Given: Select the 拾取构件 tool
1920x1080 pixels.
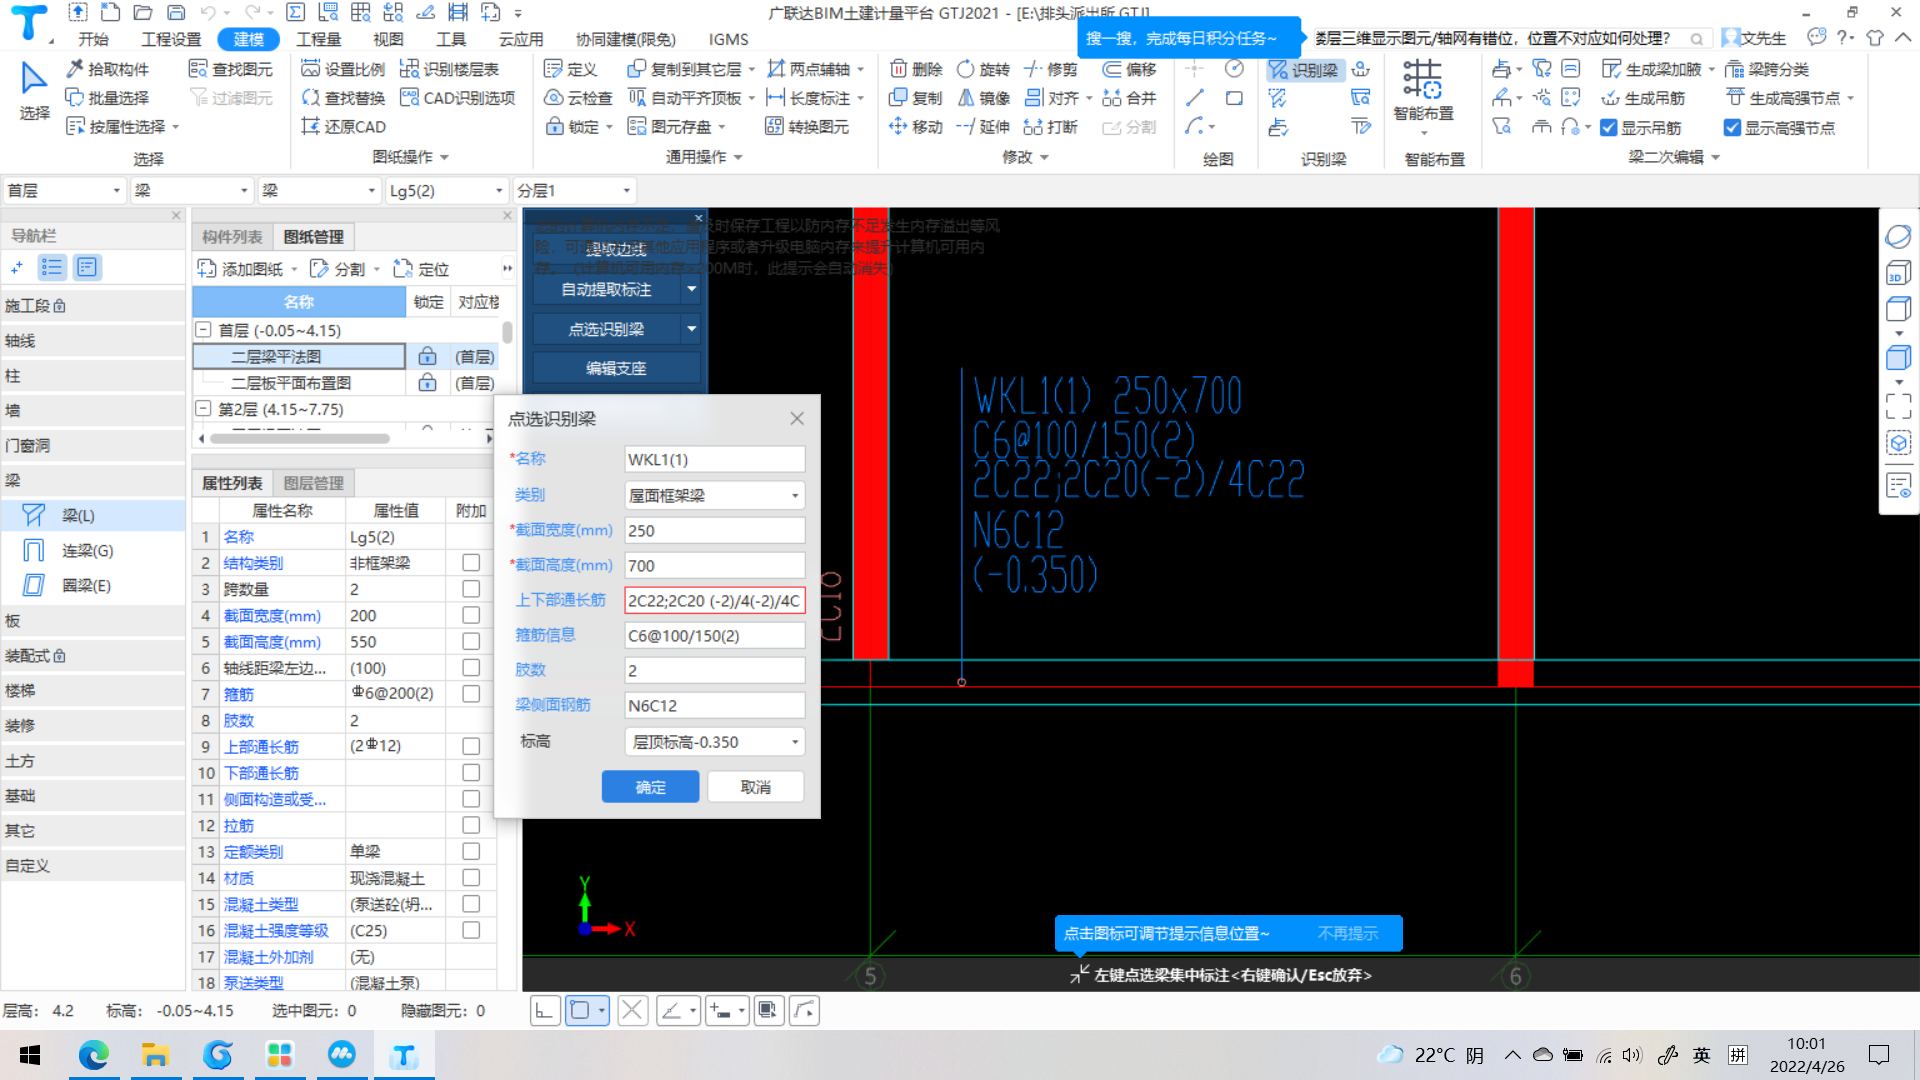Looking at the screenshot, I should pos(107,69).
